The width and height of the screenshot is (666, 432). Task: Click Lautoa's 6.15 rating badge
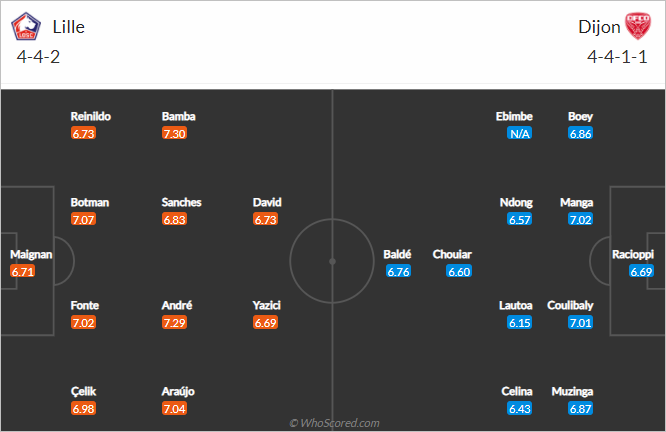(x=519, y=322)
